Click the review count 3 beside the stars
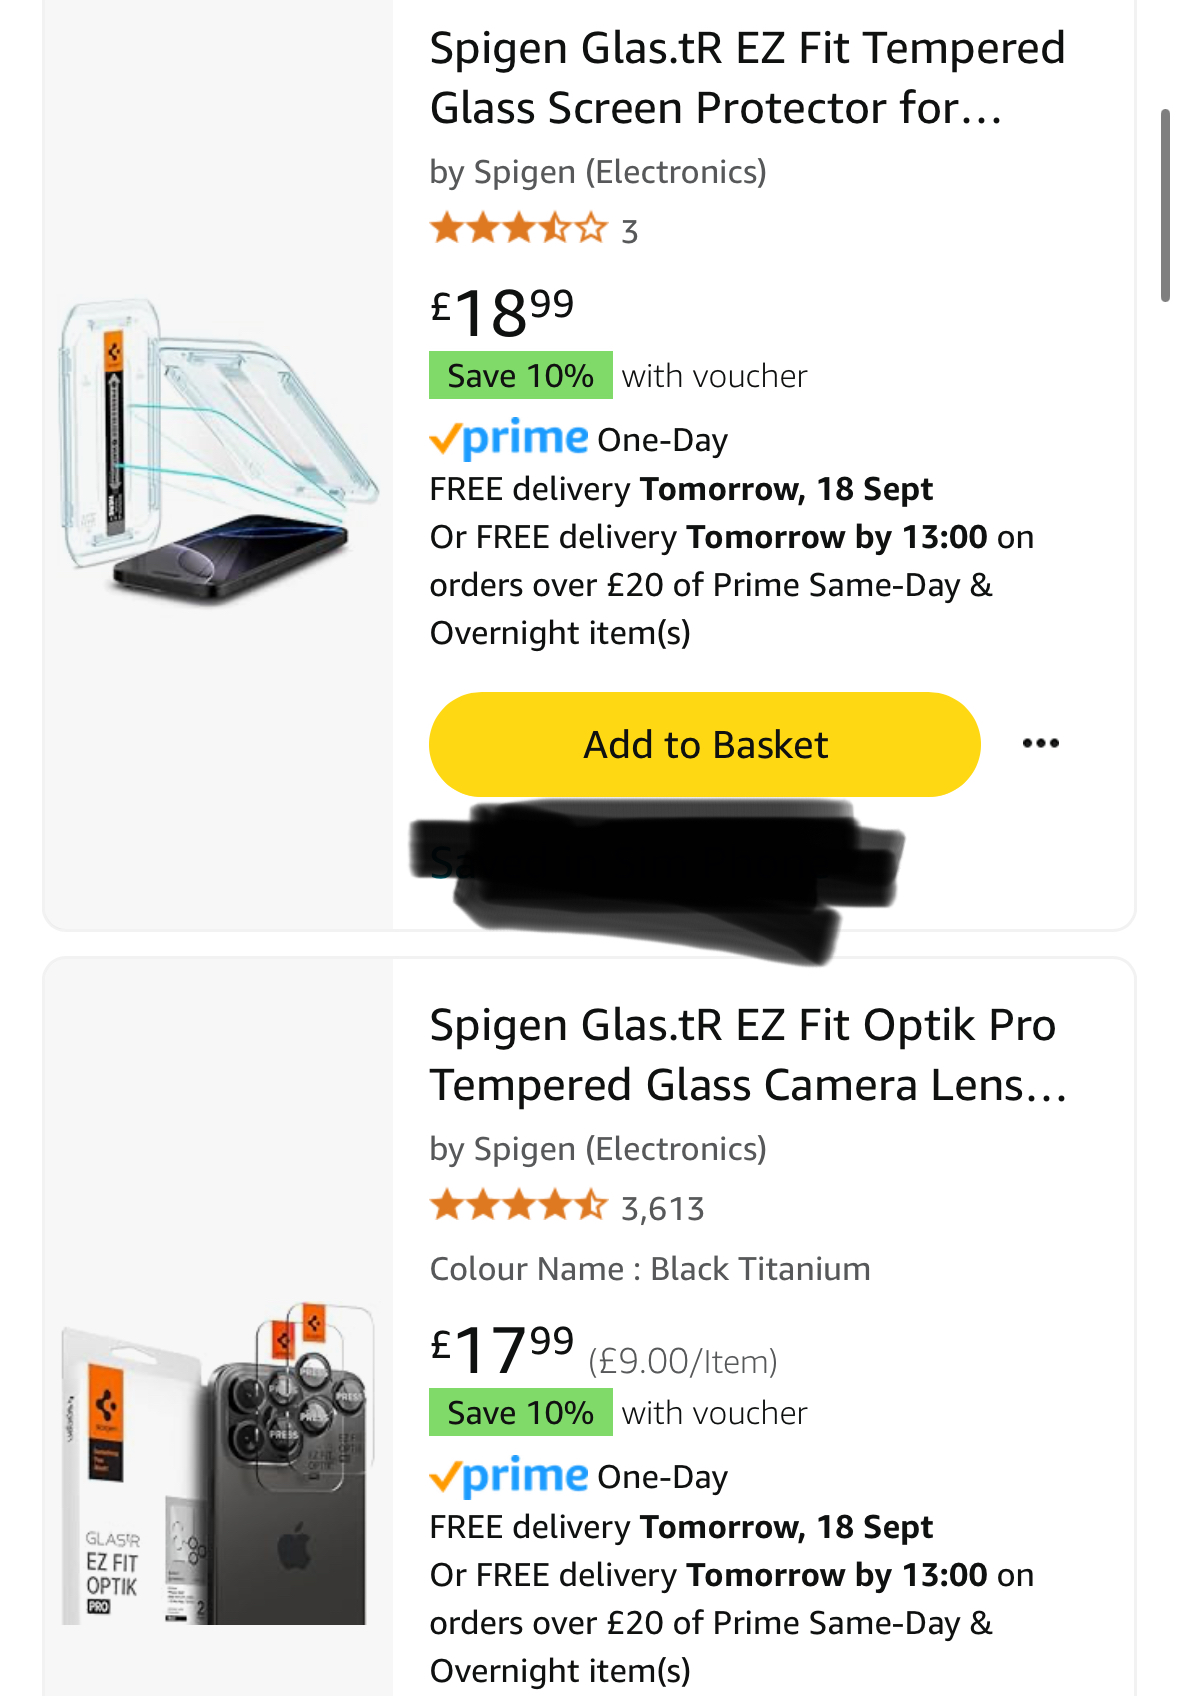 coord(630,232)
